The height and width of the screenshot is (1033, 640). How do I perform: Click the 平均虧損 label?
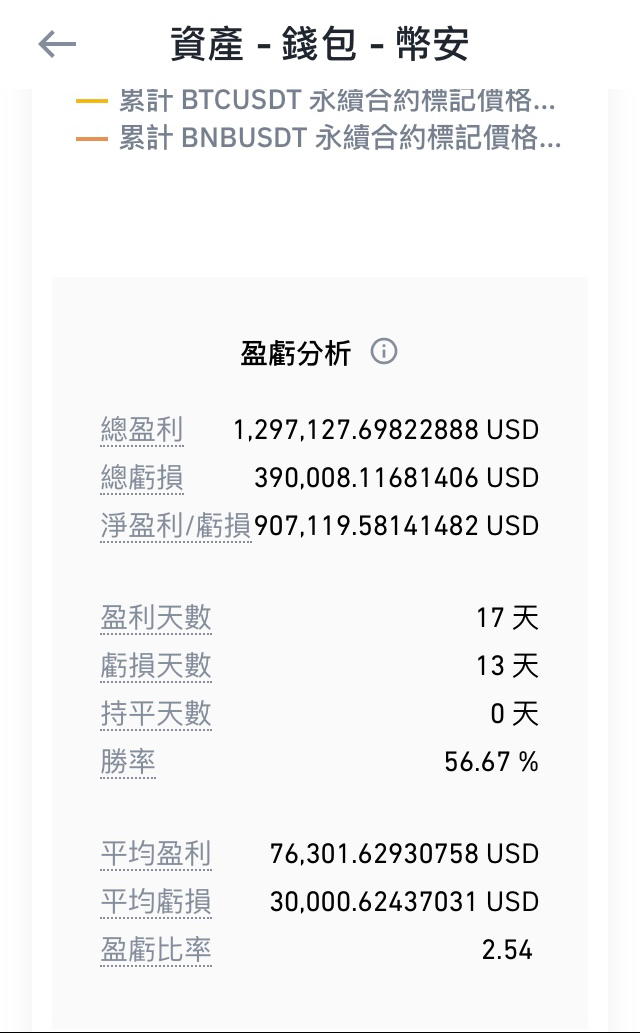(x=156, y=902)
